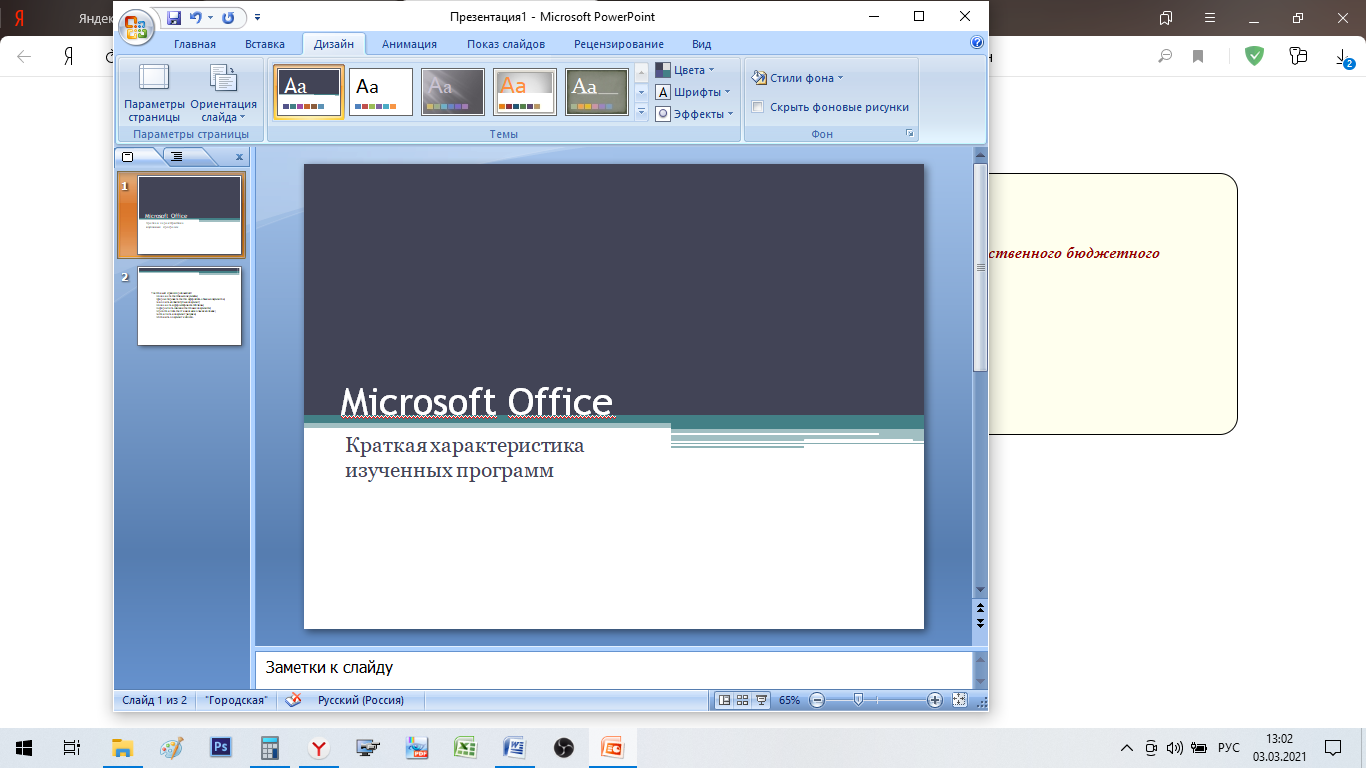The height and width of the screenshot is (768, 1366).
Task: Open Word from the taskbar
Action: (x=514, y=747)
